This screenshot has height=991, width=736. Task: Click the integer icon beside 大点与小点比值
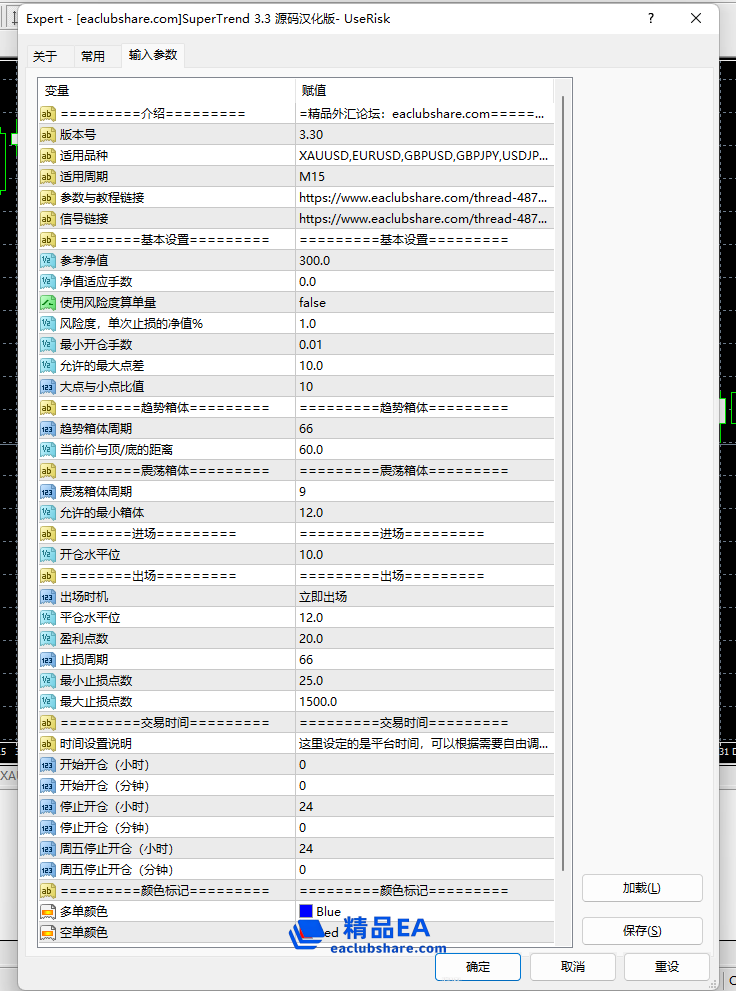pyautogui.click(x=48, y=387)
